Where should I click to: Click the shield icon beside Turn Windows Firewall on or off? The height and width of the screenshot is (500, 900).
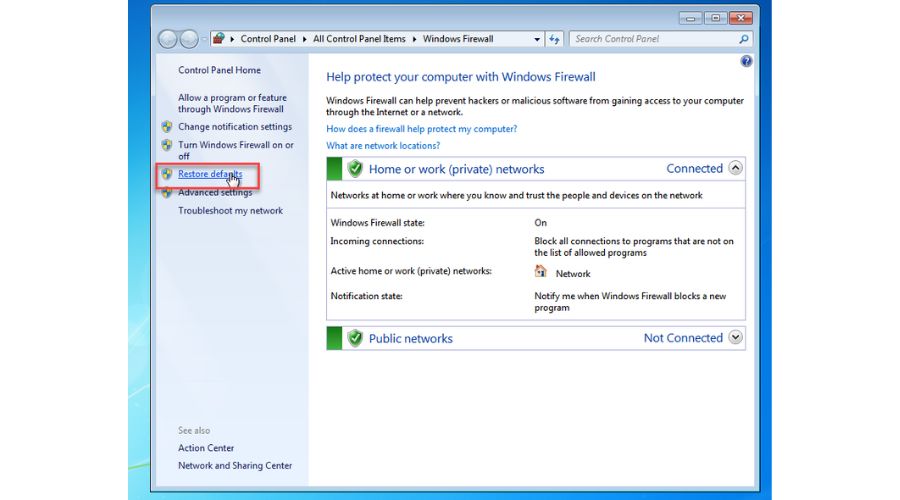click(167, 145)
